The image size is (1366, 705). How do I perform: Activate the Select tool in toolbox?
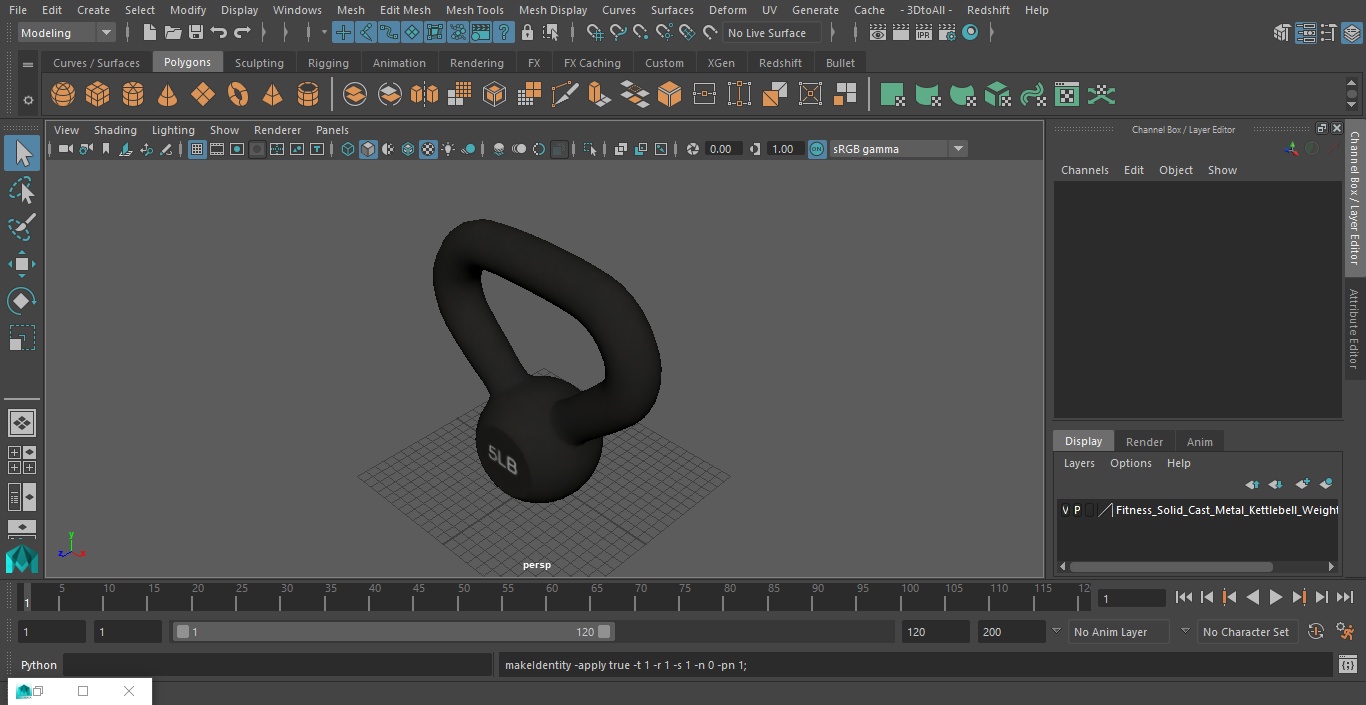point(22,153)
